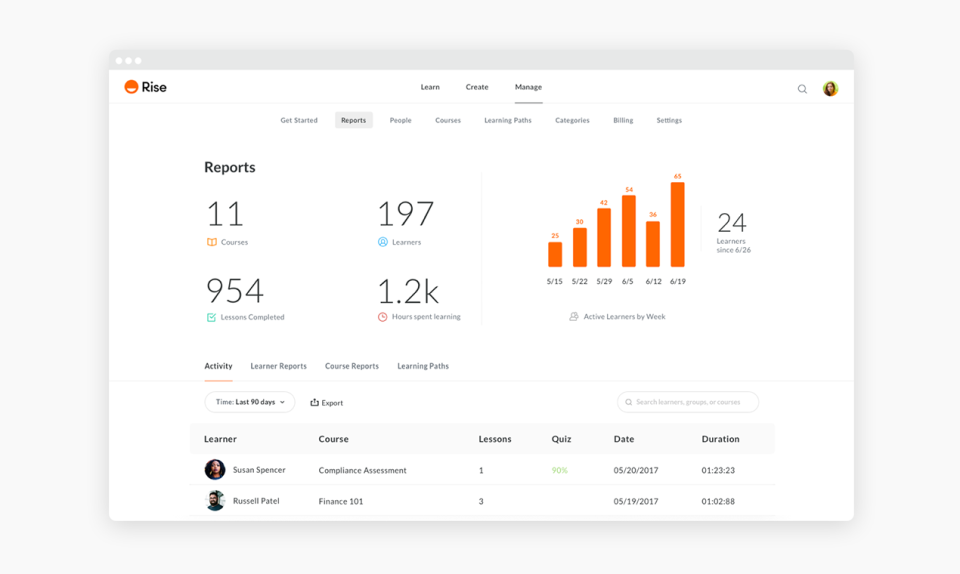The width and height of the screenshot is (960, 574).
Task: Click the duration 01:02:88
Action: pyautogui.click(x=718, y=501)
